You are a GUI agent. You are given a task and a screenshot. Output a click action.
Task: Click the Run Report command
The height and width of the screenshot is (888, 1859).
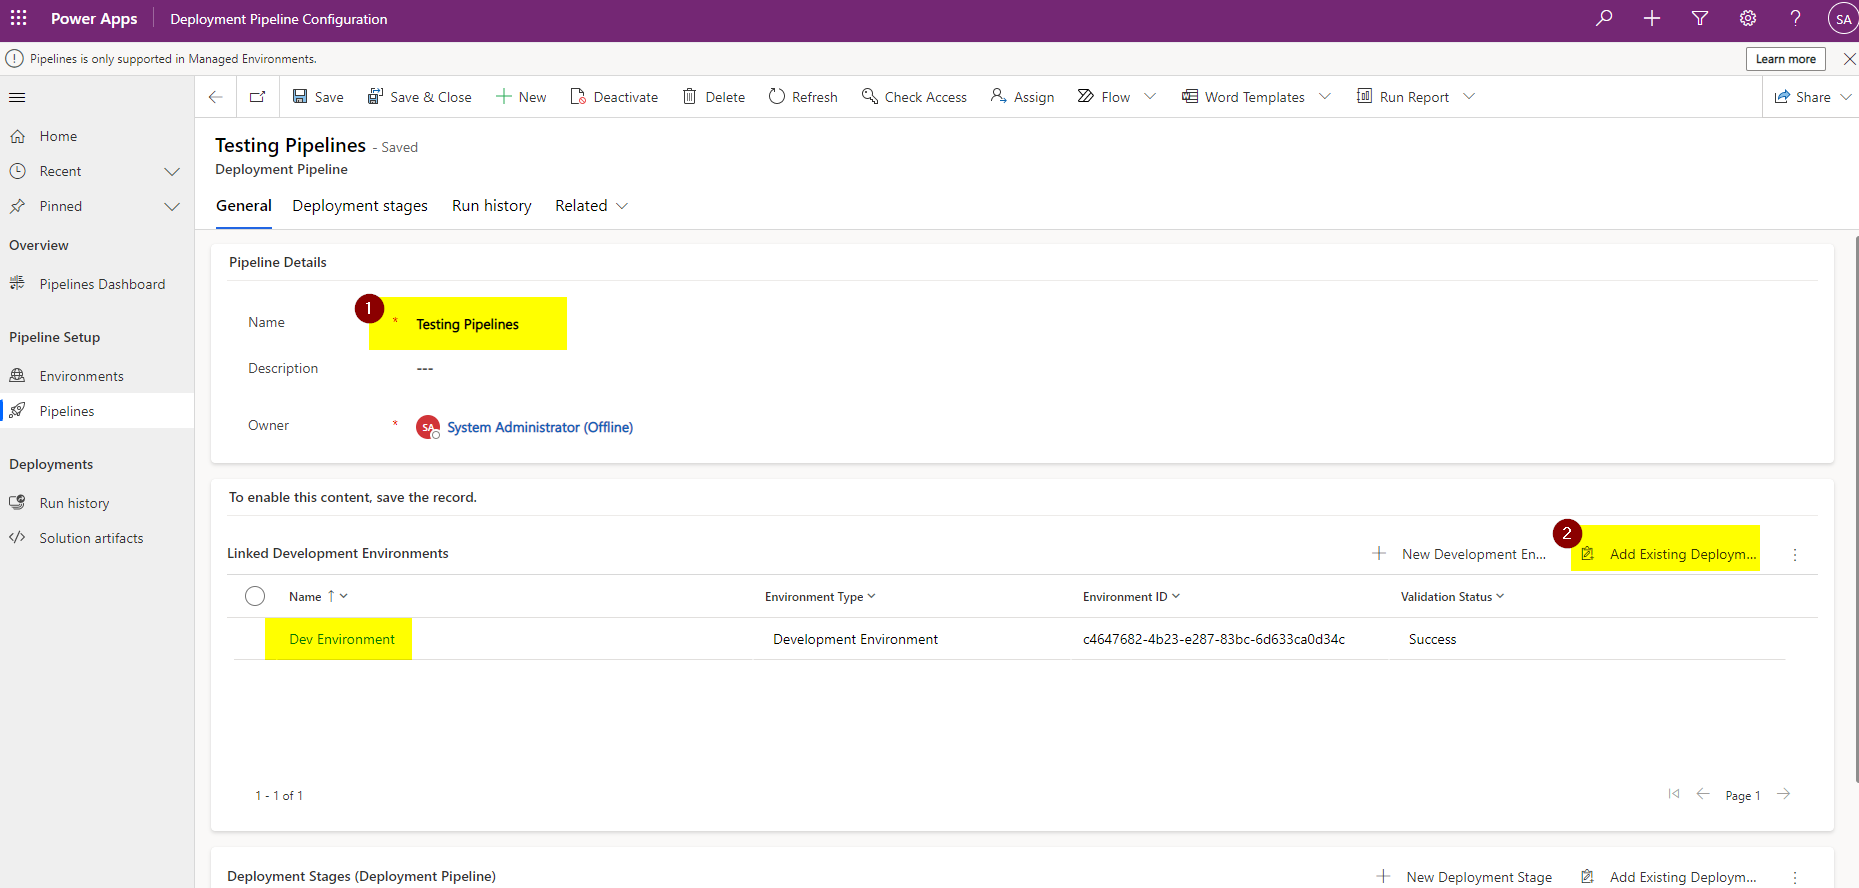tap(1403, 97)
